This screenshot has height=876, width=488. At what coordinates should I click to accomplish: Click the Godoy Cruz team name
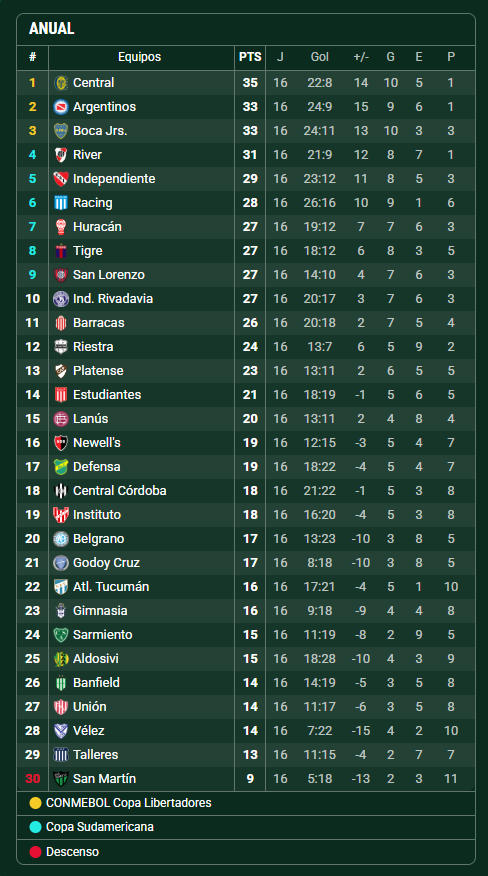(x=106, y=563)
